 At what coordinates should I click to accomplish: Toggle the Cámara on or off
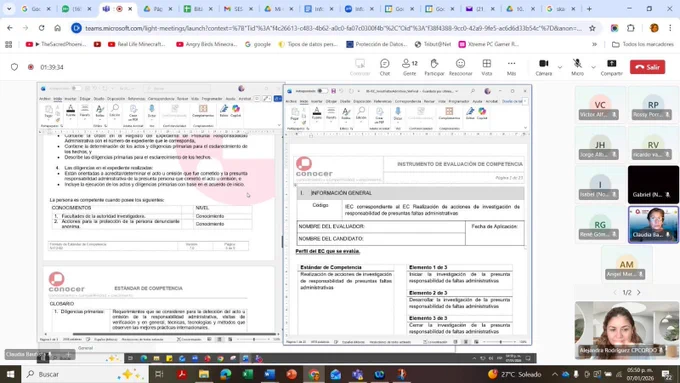(543, 67)
